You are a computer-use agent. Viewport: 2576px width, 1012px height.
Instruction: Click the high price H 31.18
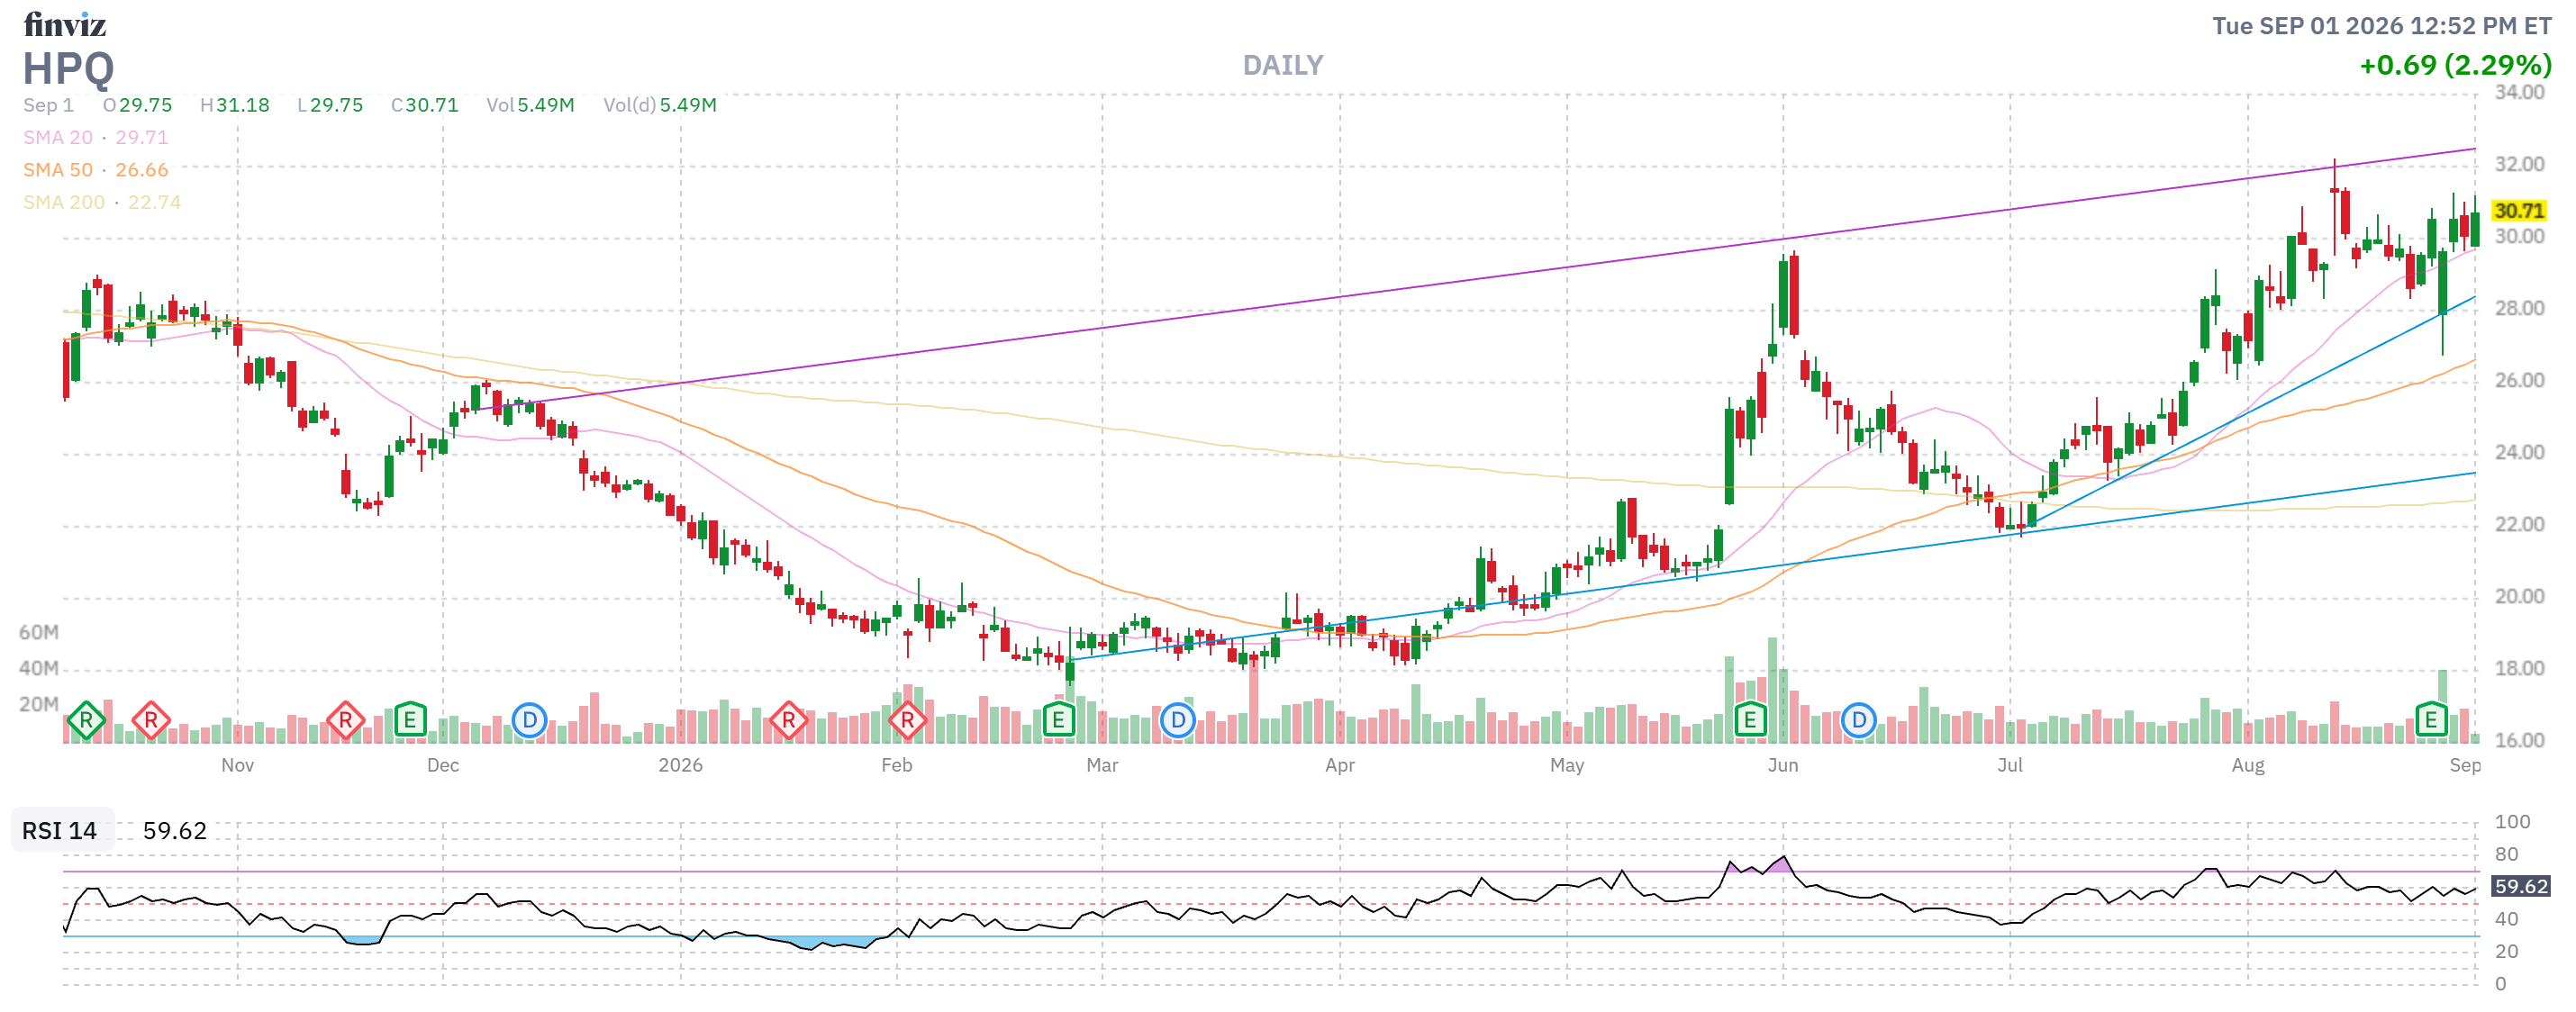[x=235, y=106]
